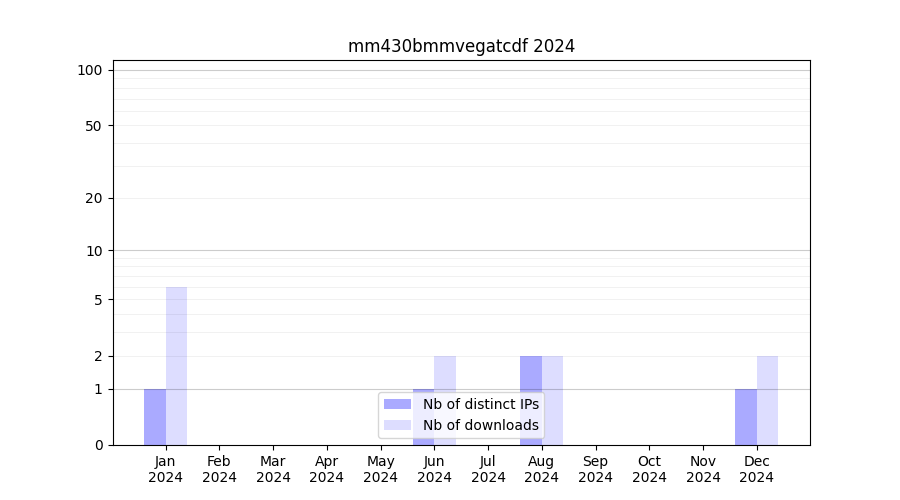
Task: Select the 'Nov 2024' x-axis label
Action: click(703, 469)
